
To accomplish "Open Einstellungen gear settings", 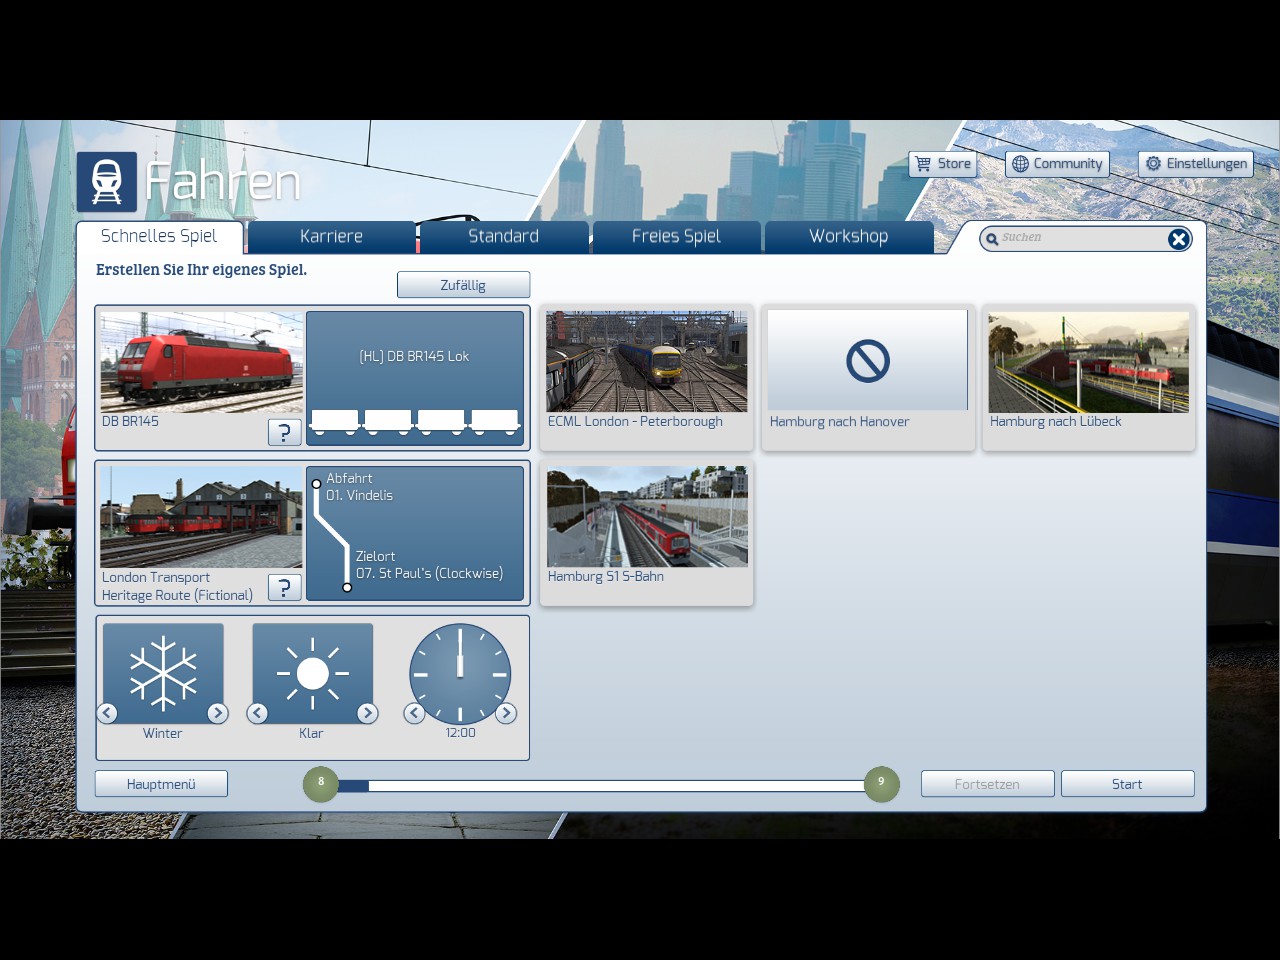I will tap(1196, 164).
